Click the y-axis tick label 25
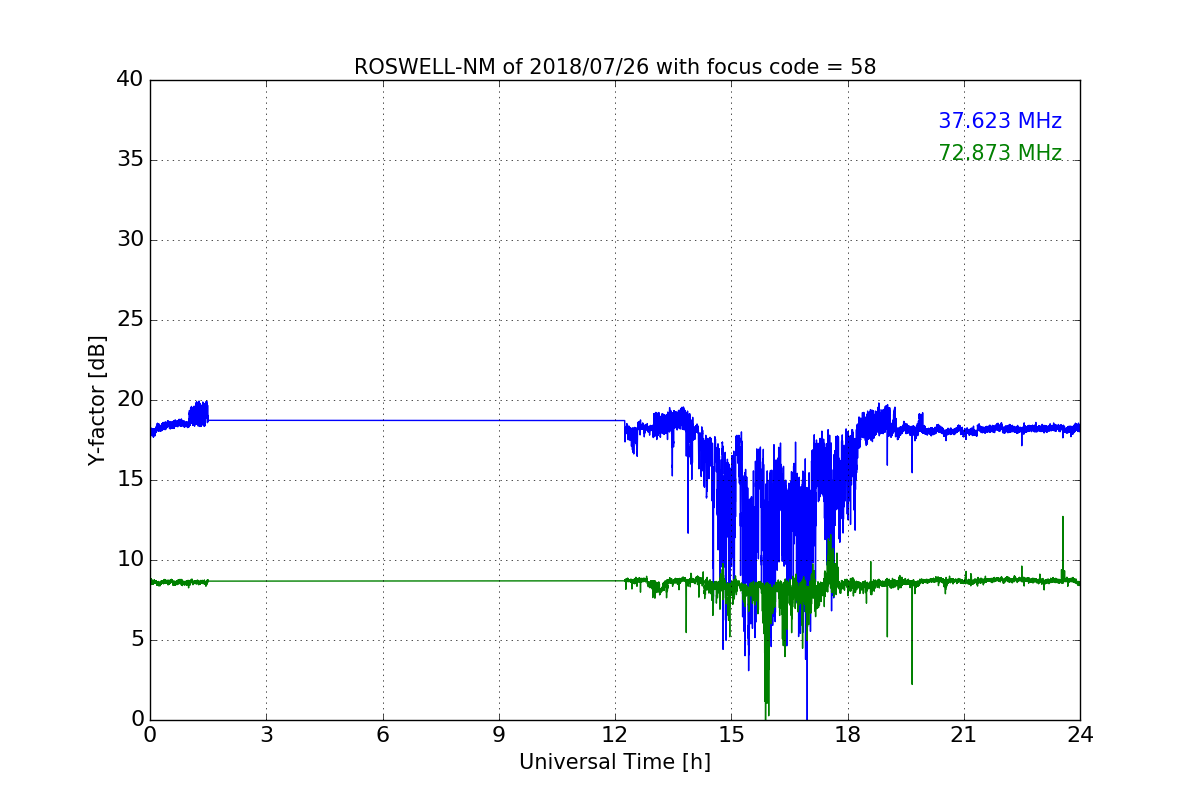Screen dimensions: 1200x800 point(129,320)
